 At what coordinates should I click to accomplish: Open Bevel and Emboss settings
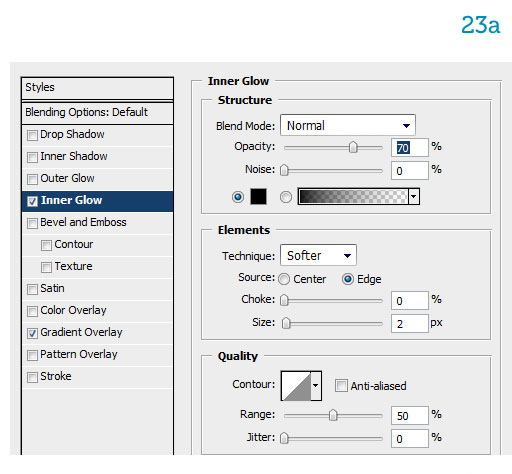(x=97, y=223)
